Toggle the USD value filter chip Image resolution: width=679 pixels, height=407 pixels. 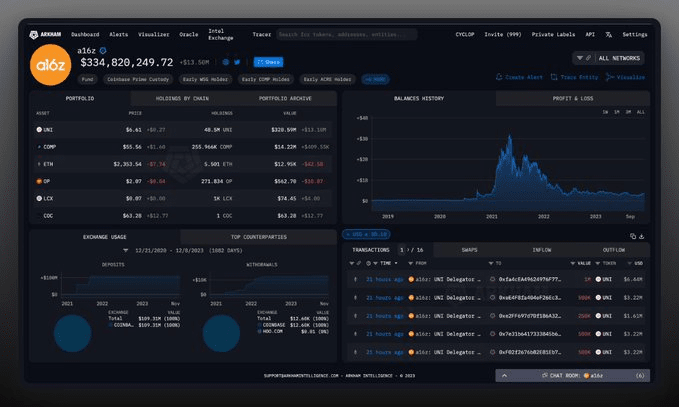tap(366, 235)
